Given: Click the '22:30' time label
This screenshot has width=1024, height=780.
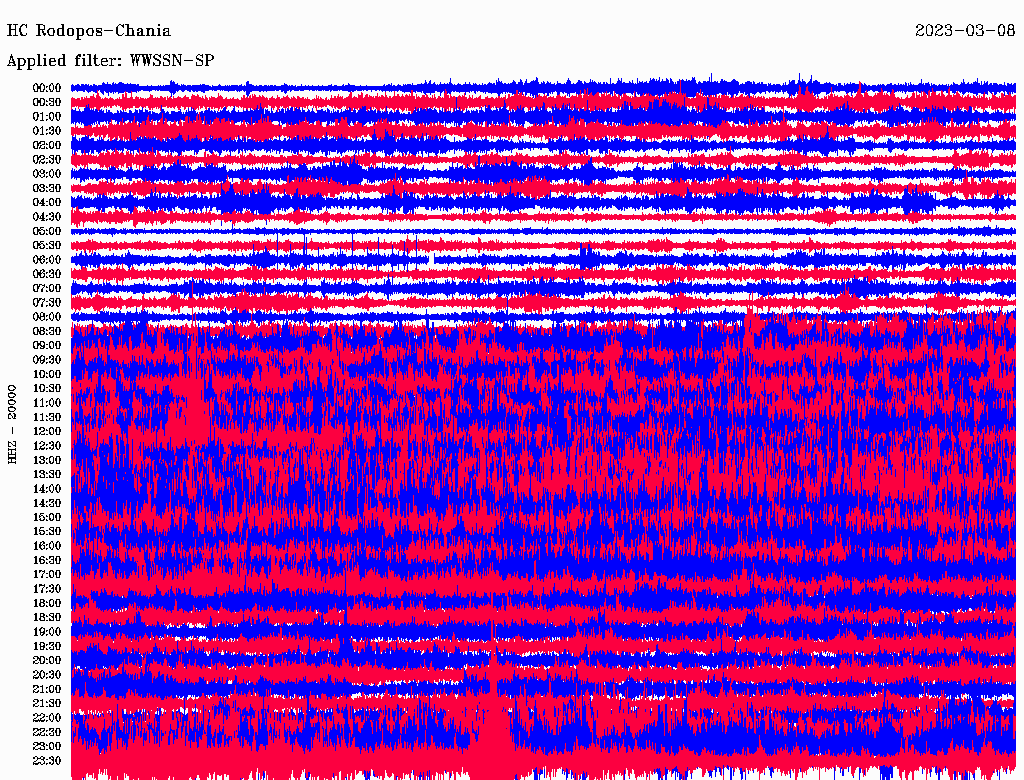Looking at the screenshot, I should [47, 732].
